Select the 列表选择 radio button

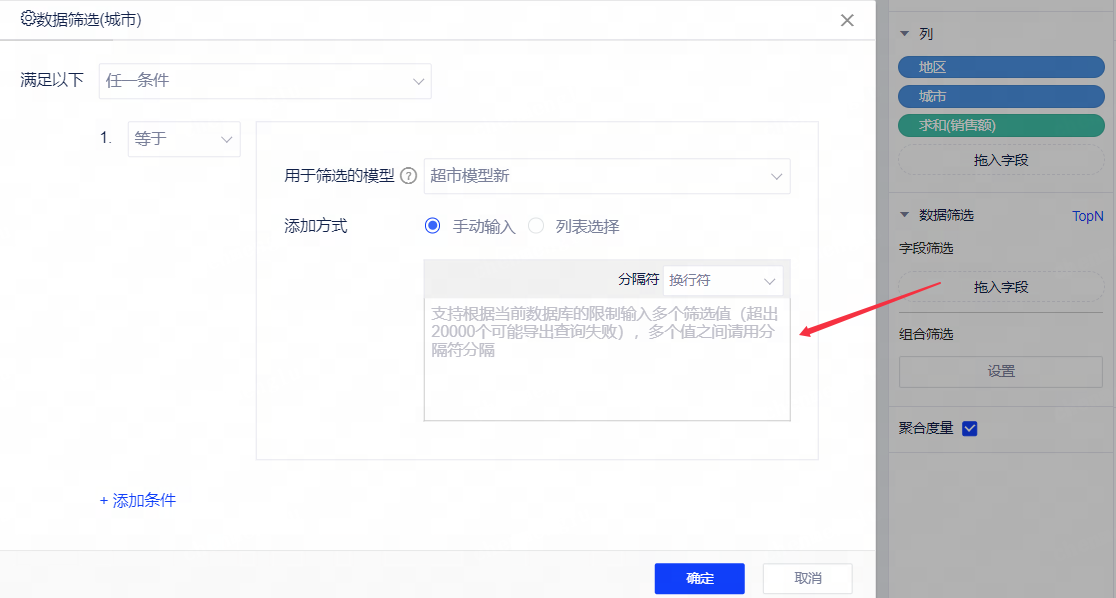point(536,226)
